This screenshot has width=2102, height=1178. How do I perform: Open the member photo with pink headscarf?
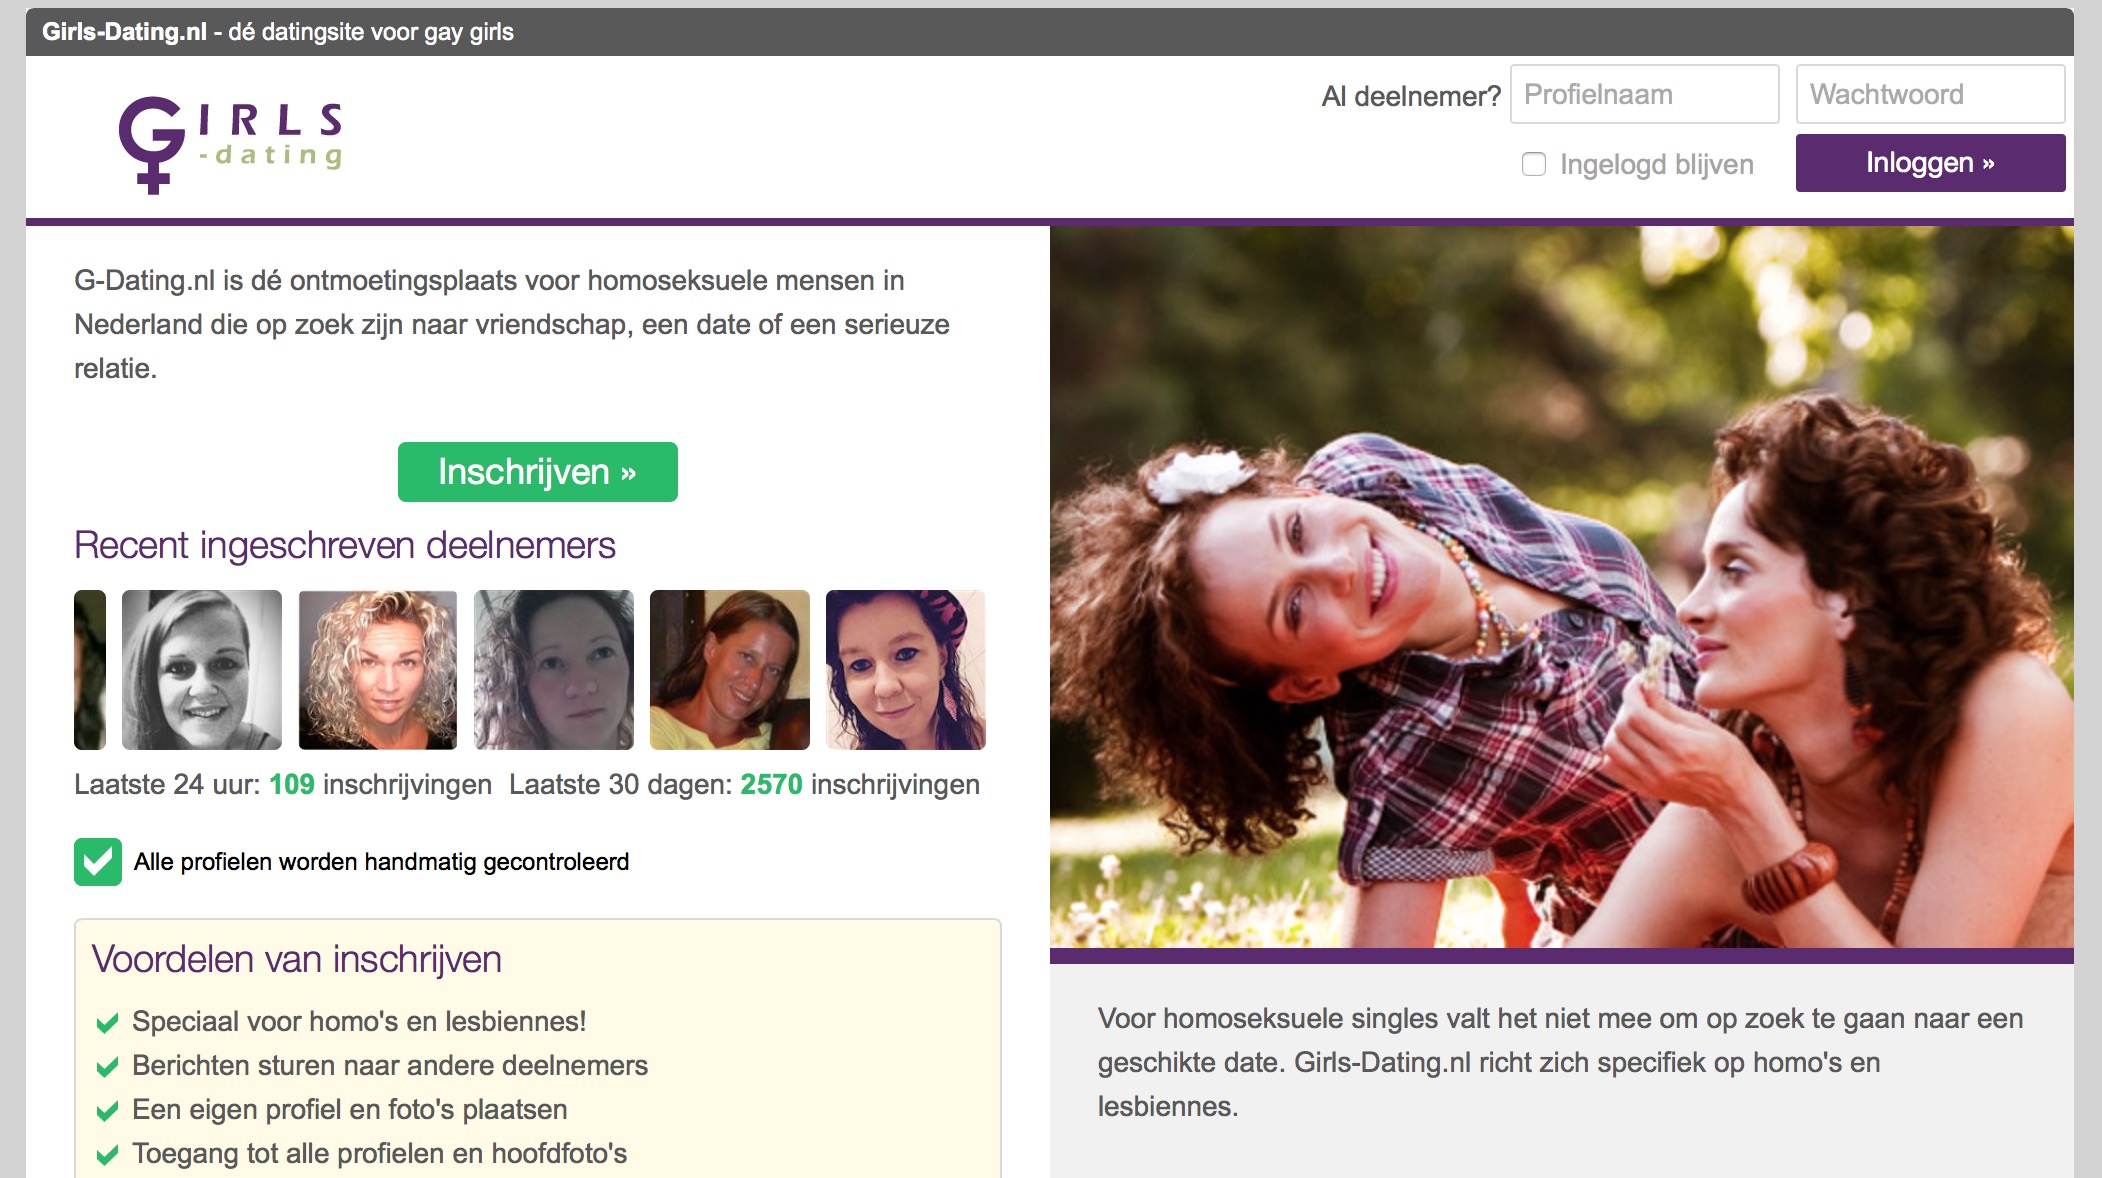pos(906,670)
